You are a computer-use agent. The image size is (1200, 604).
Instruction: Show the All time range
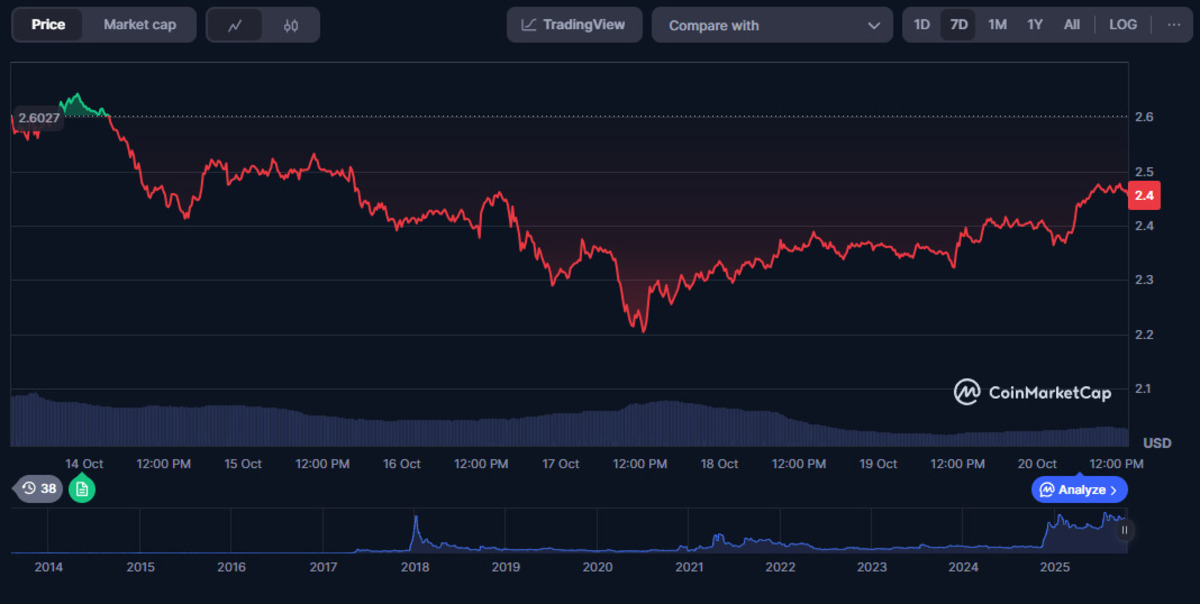tap(1071, 25)
